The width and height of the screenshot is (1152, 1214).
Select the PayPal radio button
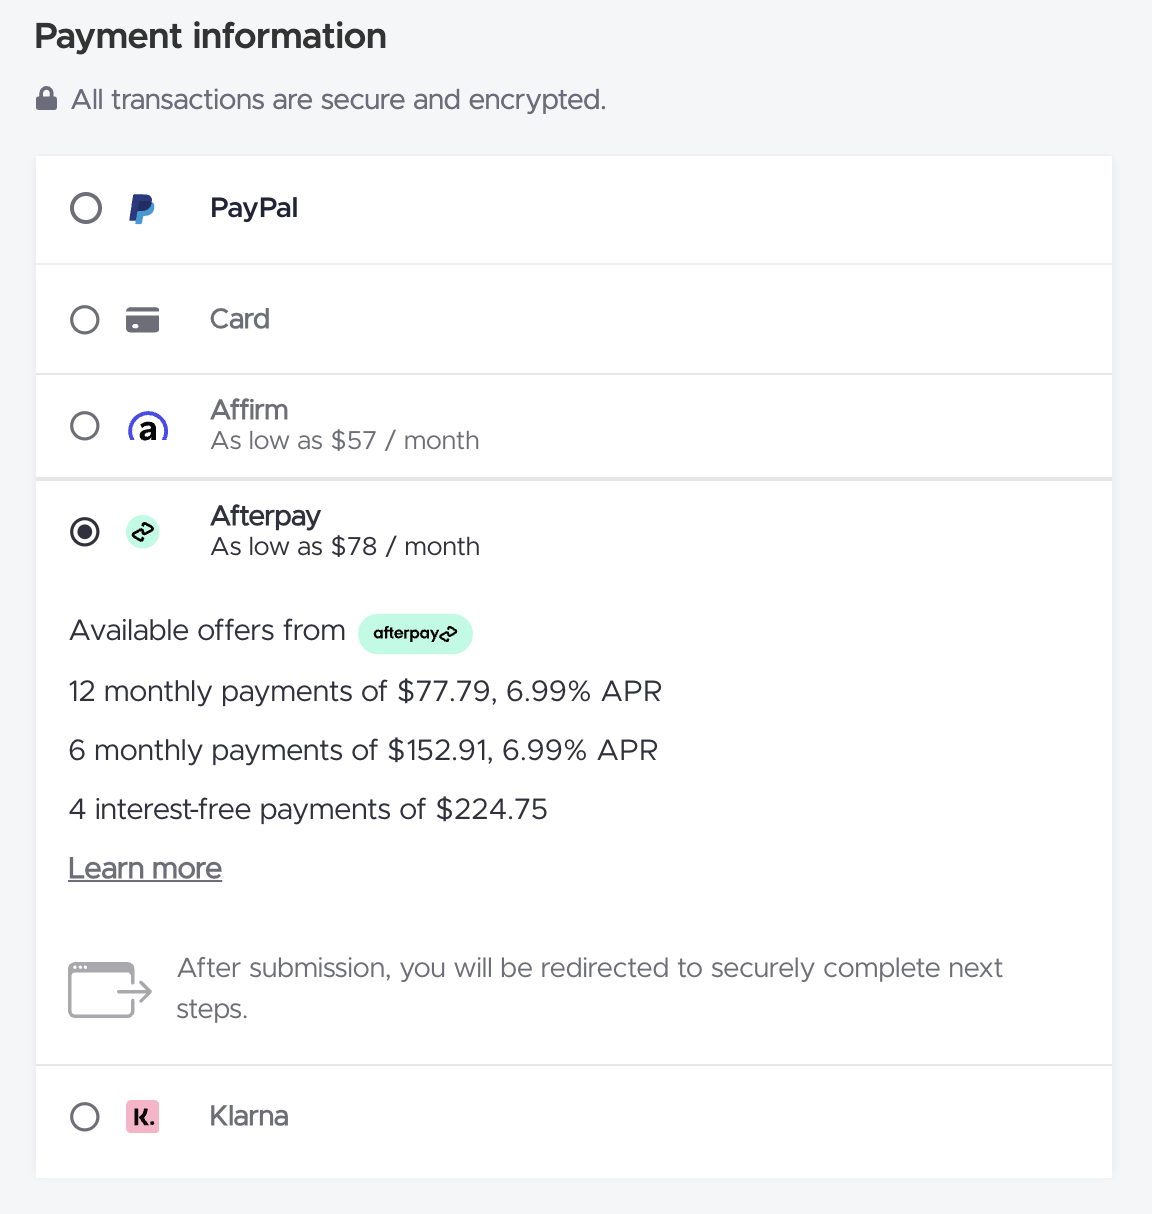pos(86,209)
